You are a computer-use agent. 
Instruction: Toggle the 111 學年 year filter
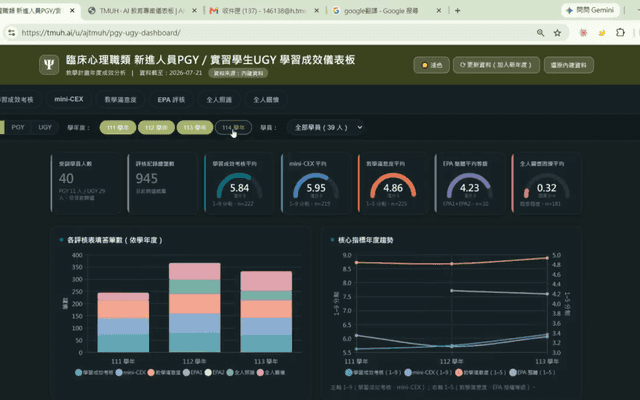pos(118,127)
